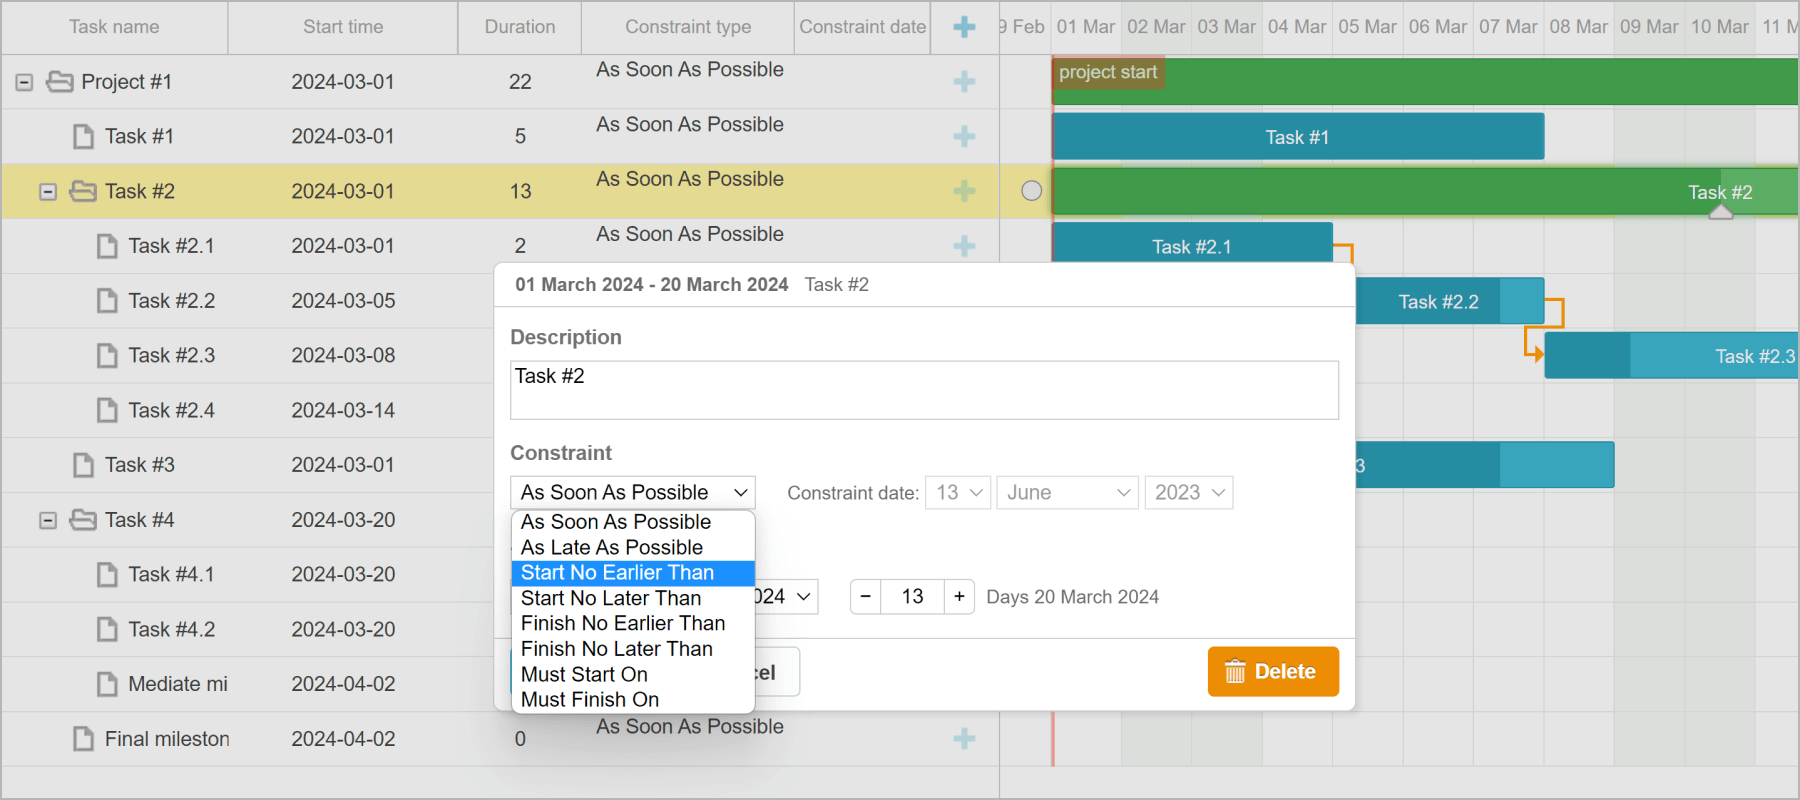Choose 'Must Finish On' from constraint list
The image size is (1800, 800).
point(590,700)
